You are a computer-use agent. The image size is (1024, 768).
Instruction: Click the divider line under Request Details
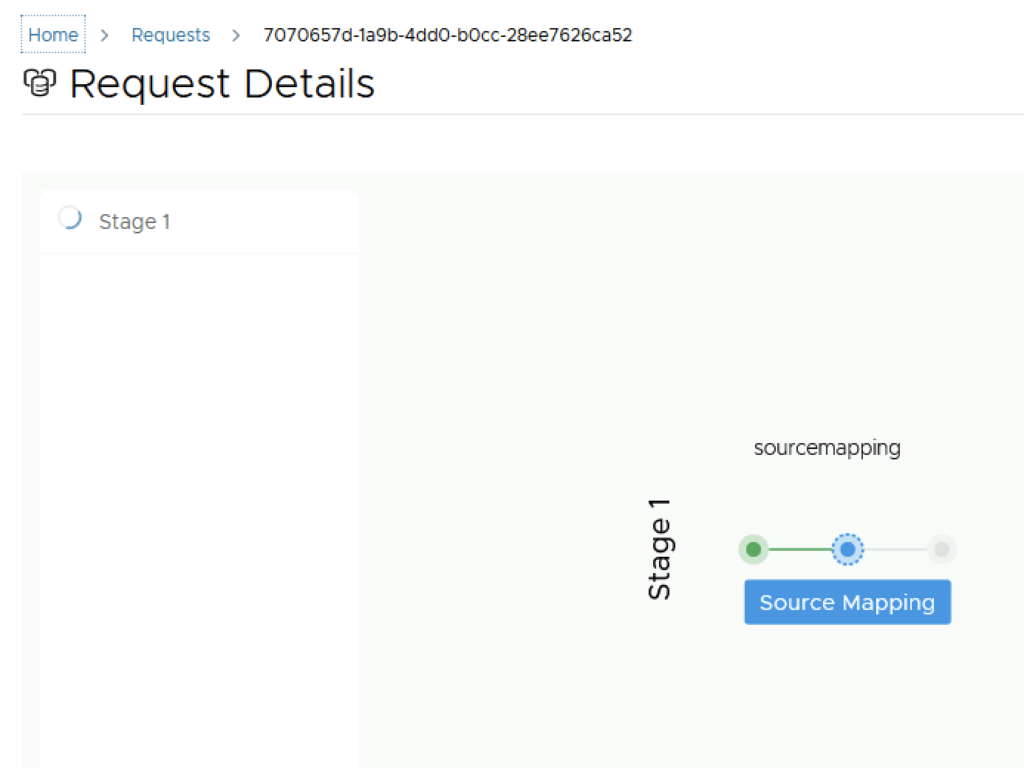tap(520, 114)
